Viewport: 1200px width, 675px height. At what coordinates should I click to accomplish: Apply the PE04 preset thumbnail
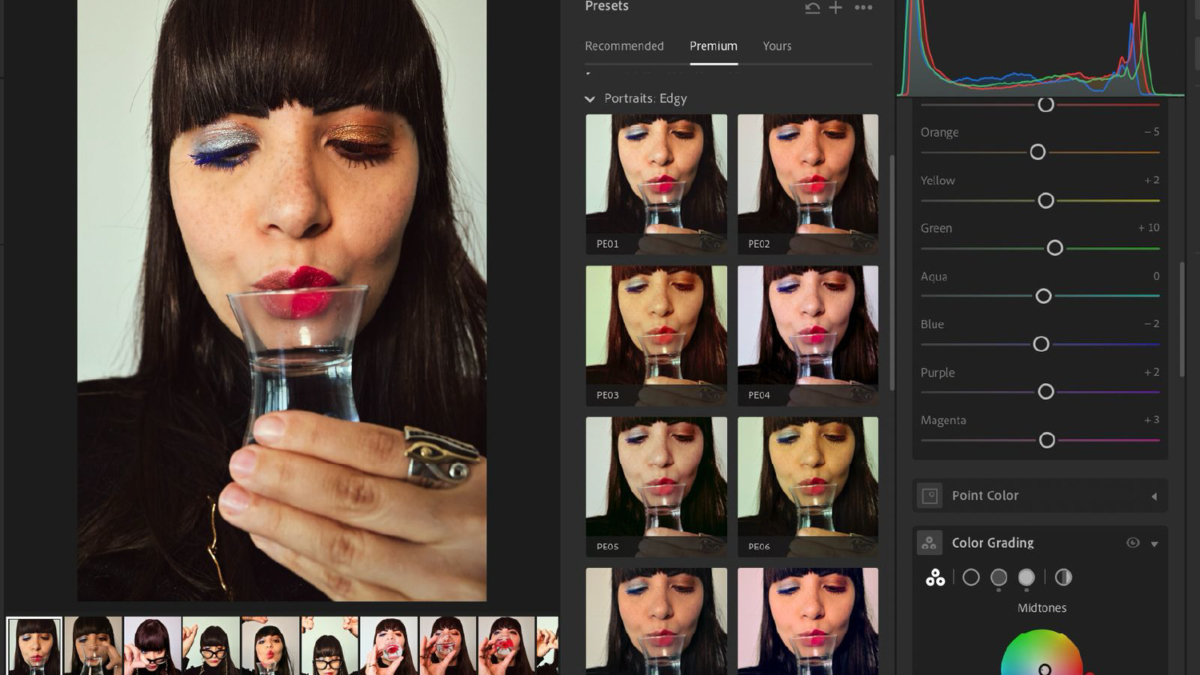click(x=808, y=335)
